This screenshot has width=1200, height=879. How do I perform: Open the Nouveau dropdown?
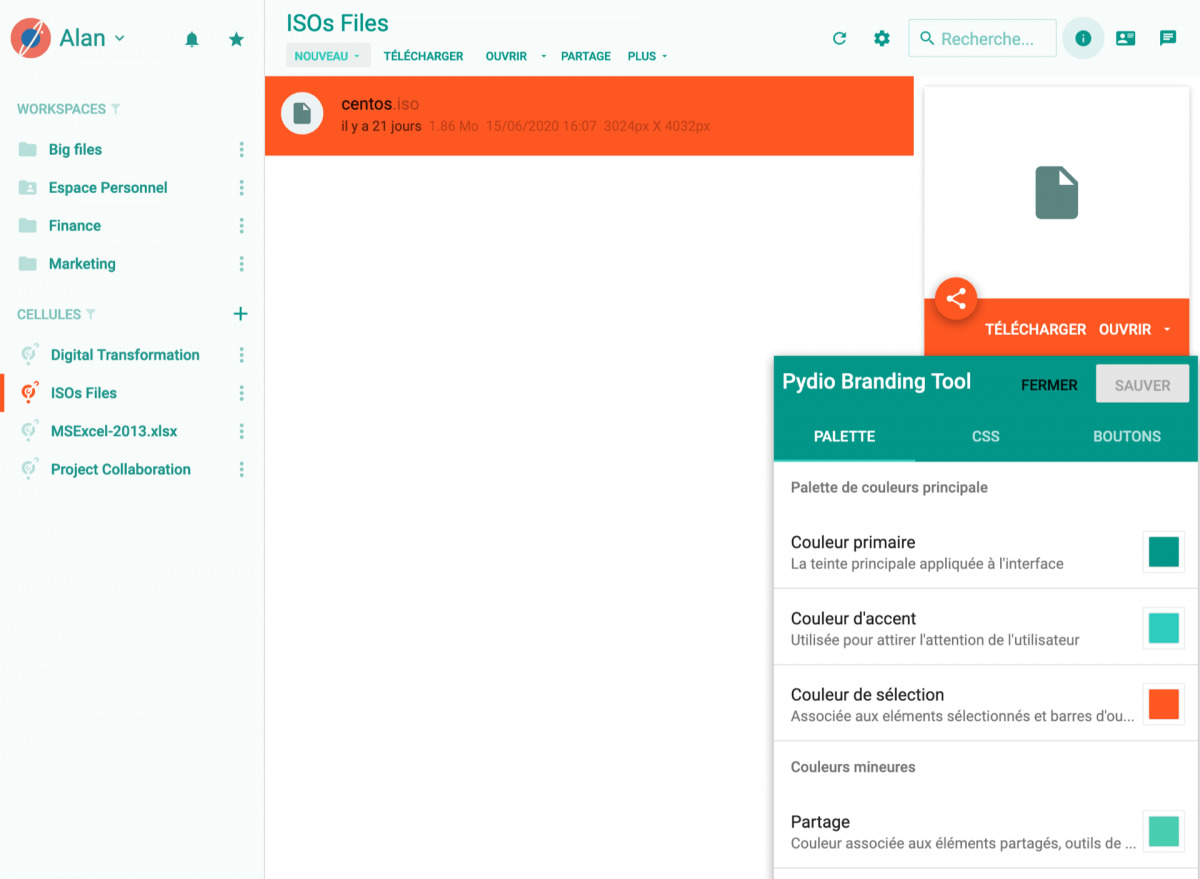coord(328,56)
